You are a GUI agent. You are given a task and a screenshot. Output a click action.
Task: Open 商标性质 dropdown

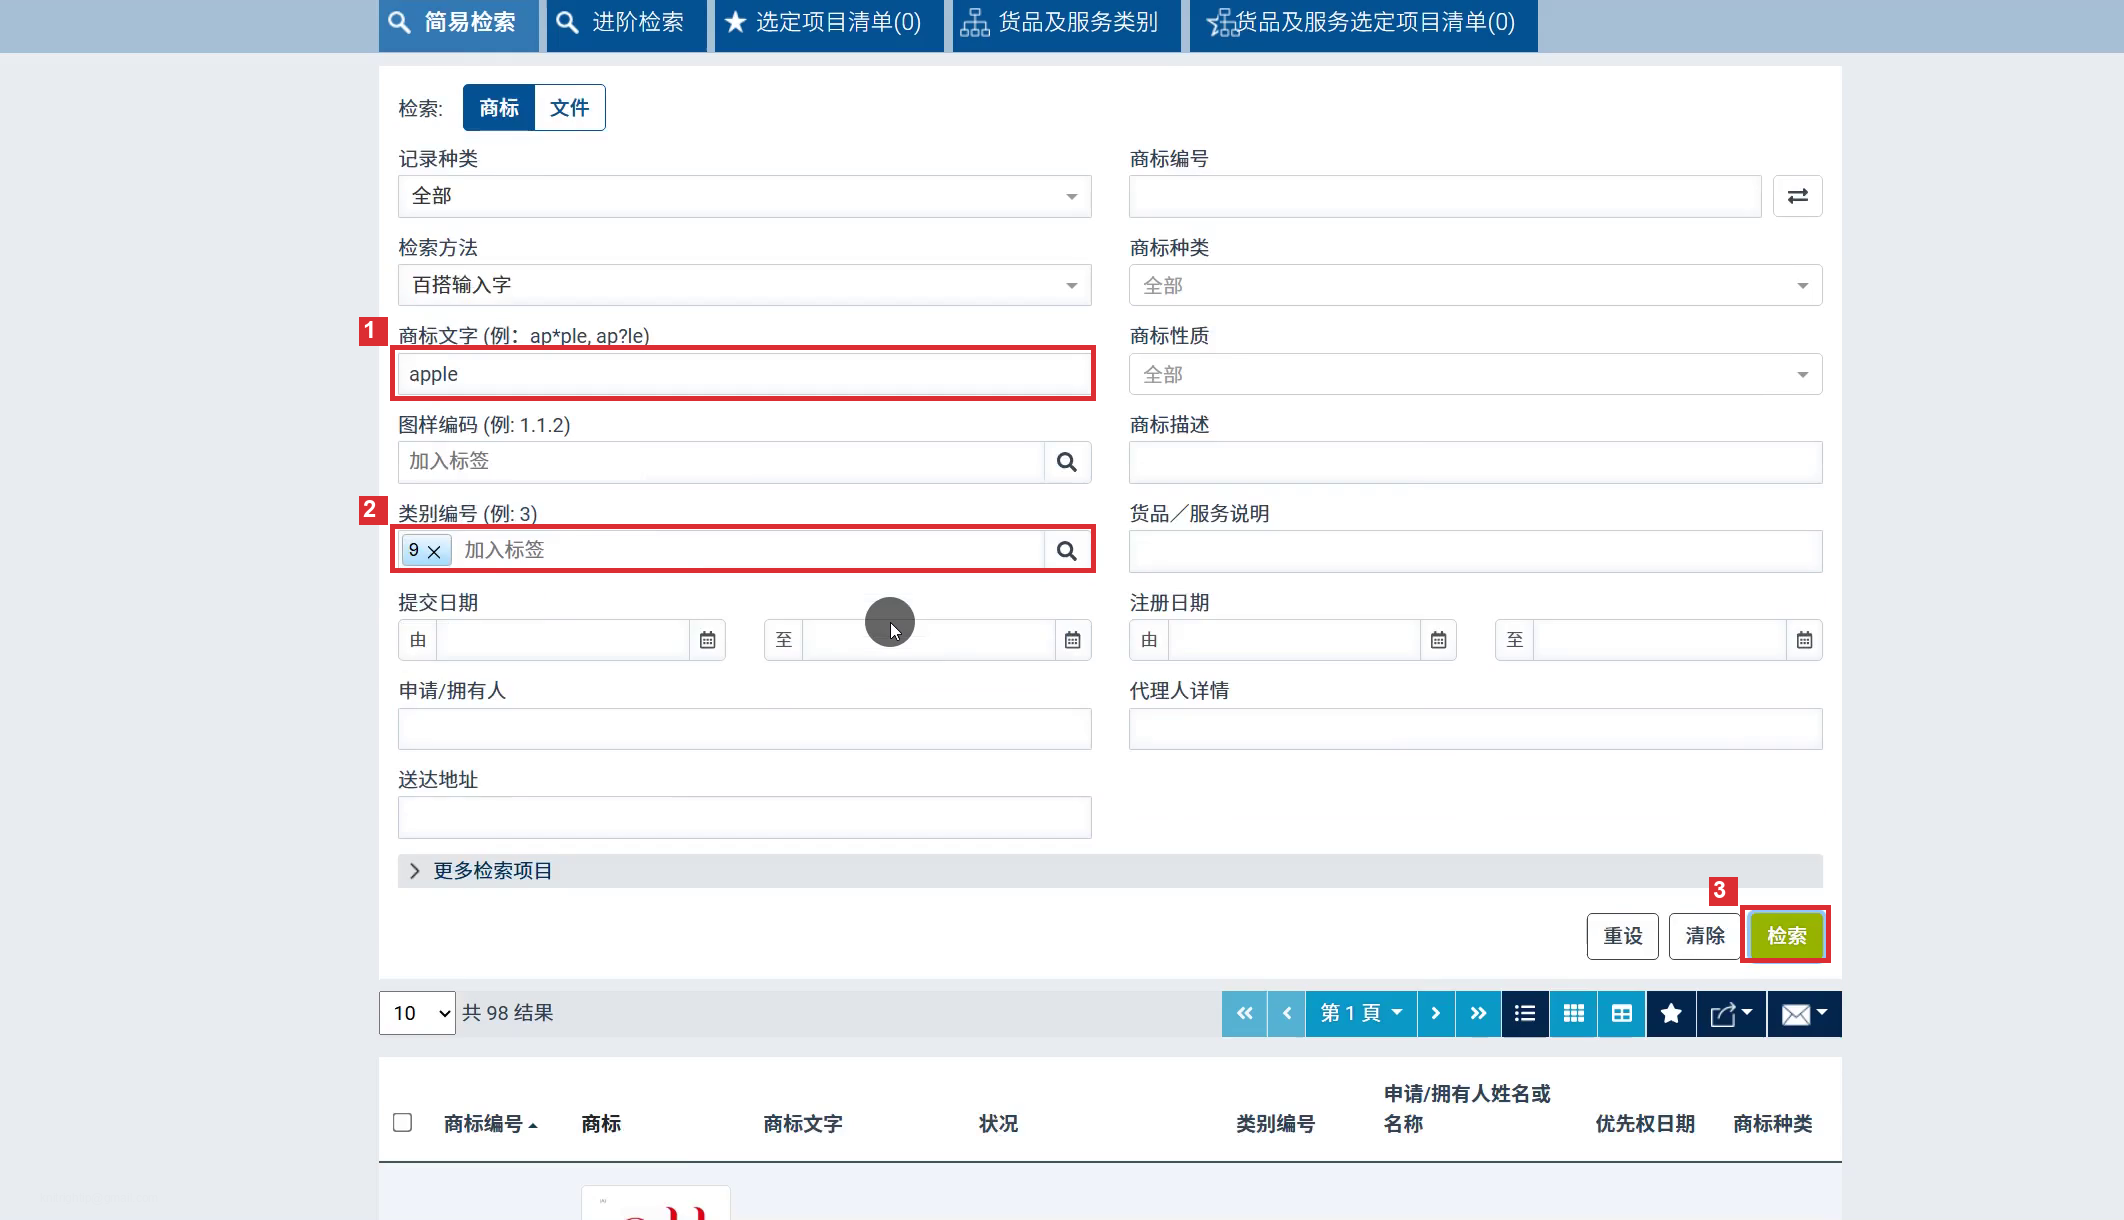[x=1475, y=374]
